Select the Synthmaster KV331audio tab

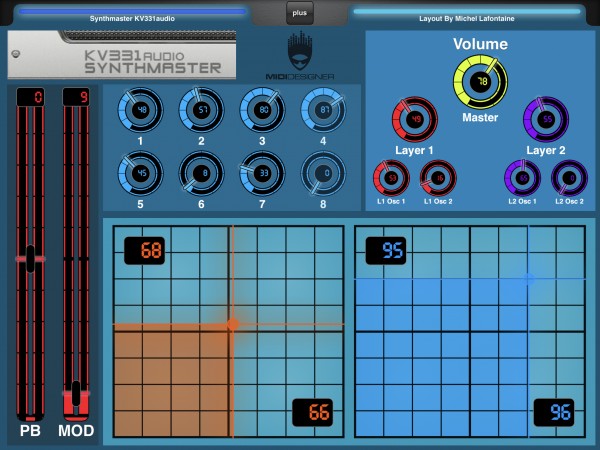click(x=132, y=15)
